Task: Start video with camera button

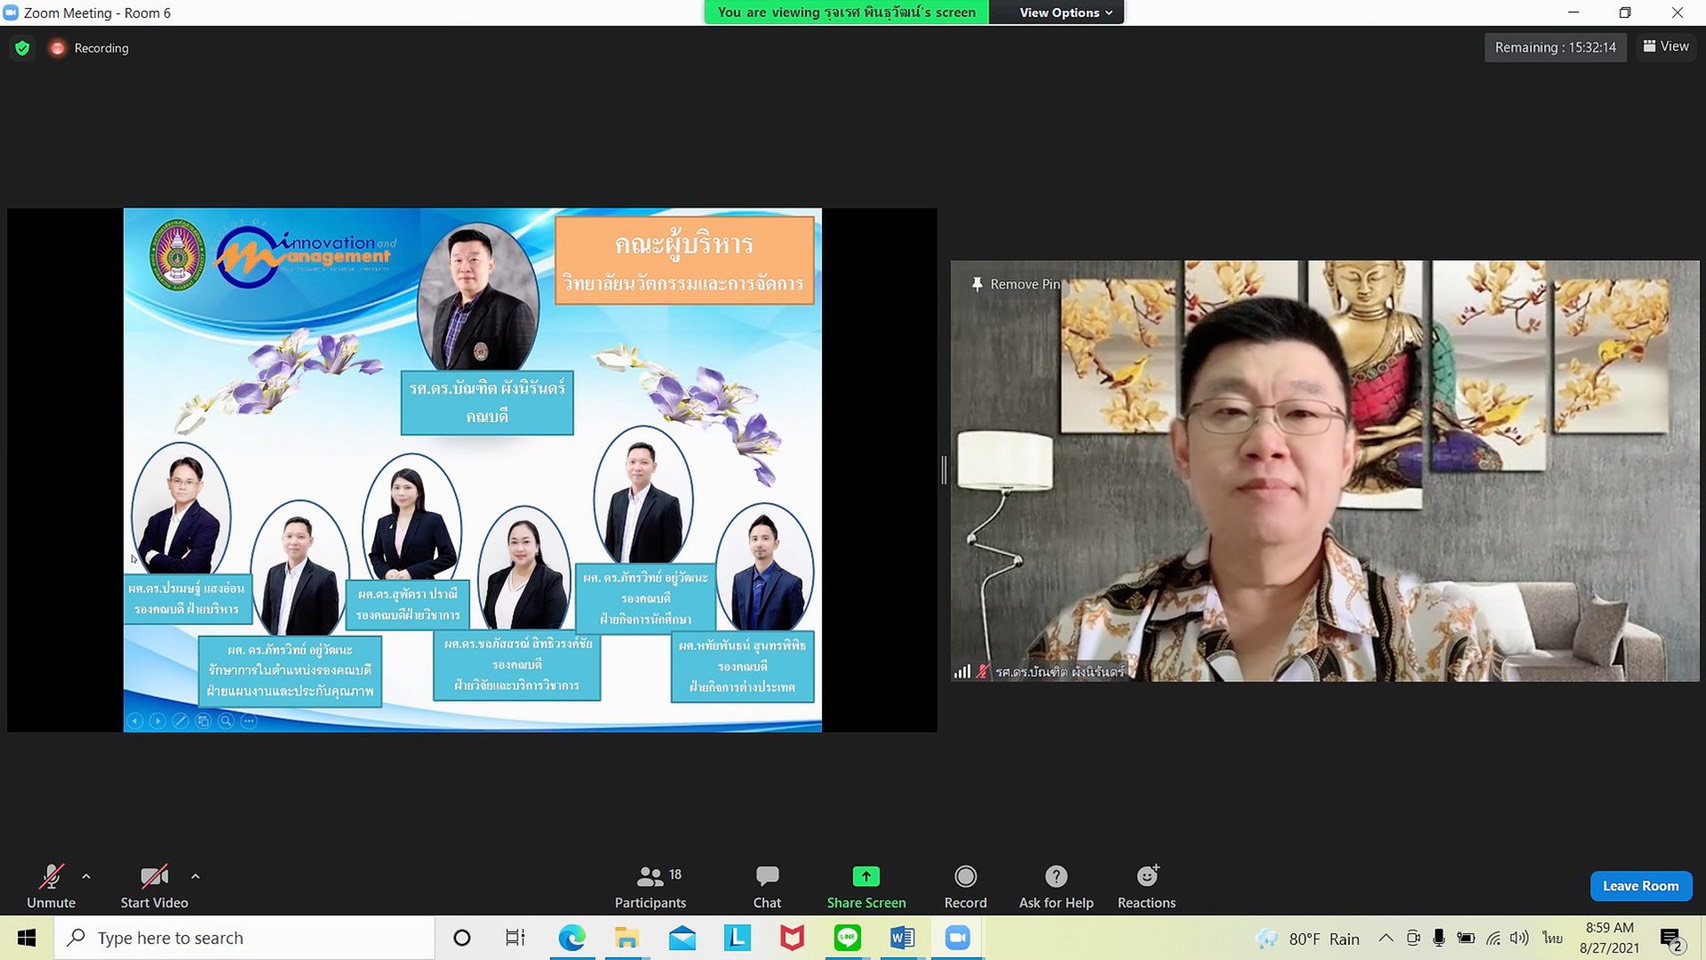Action: pyautogui.click(x=154, y=886)
